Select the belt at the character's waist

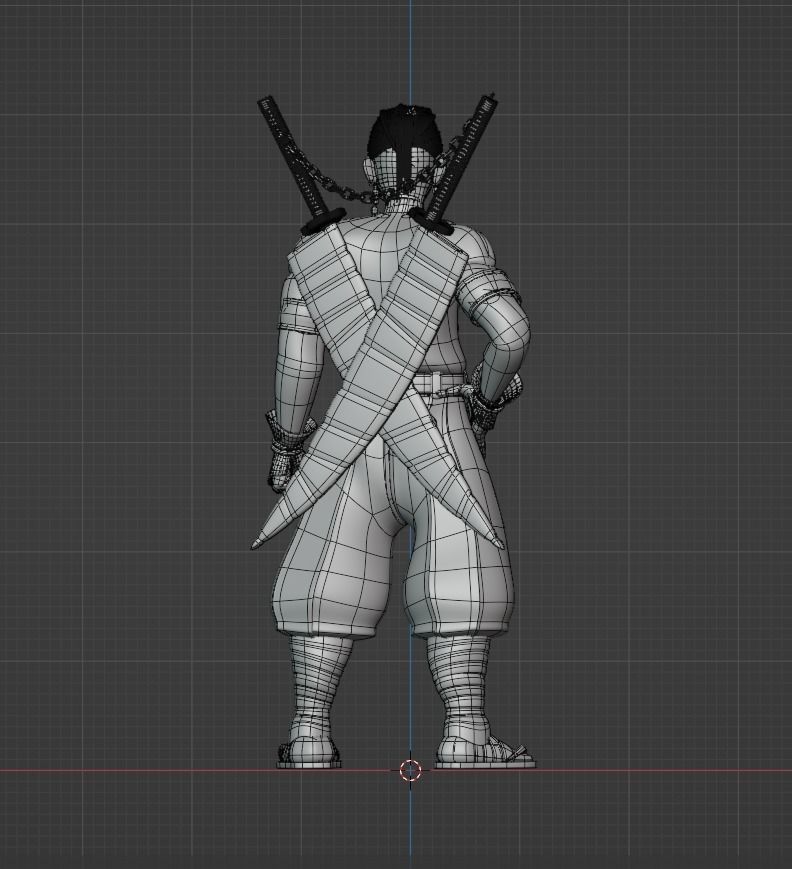[x=438, y=382]
